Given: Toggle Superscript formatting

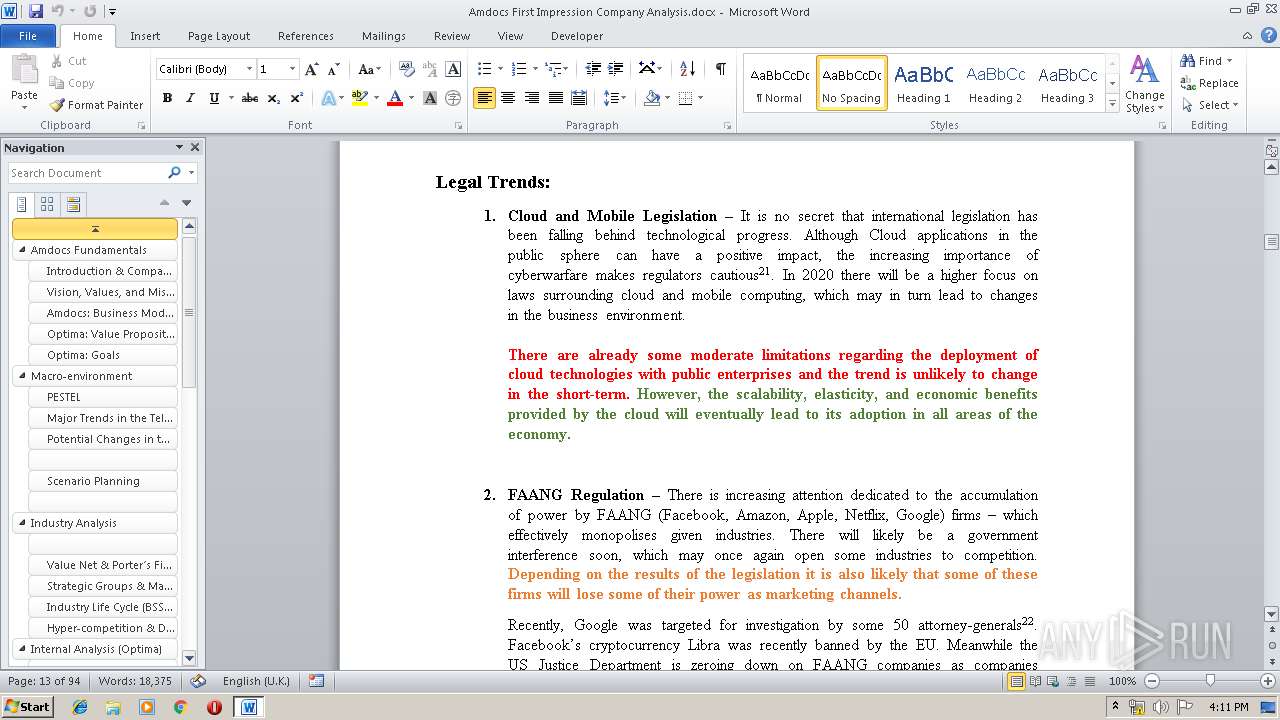Looking at the screenshot, I should [297, 98].
